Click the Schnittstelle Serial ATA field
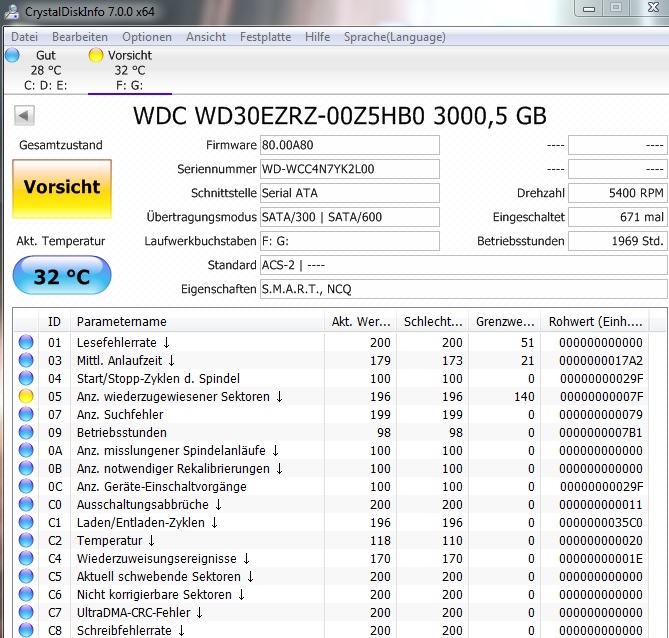 349,193
